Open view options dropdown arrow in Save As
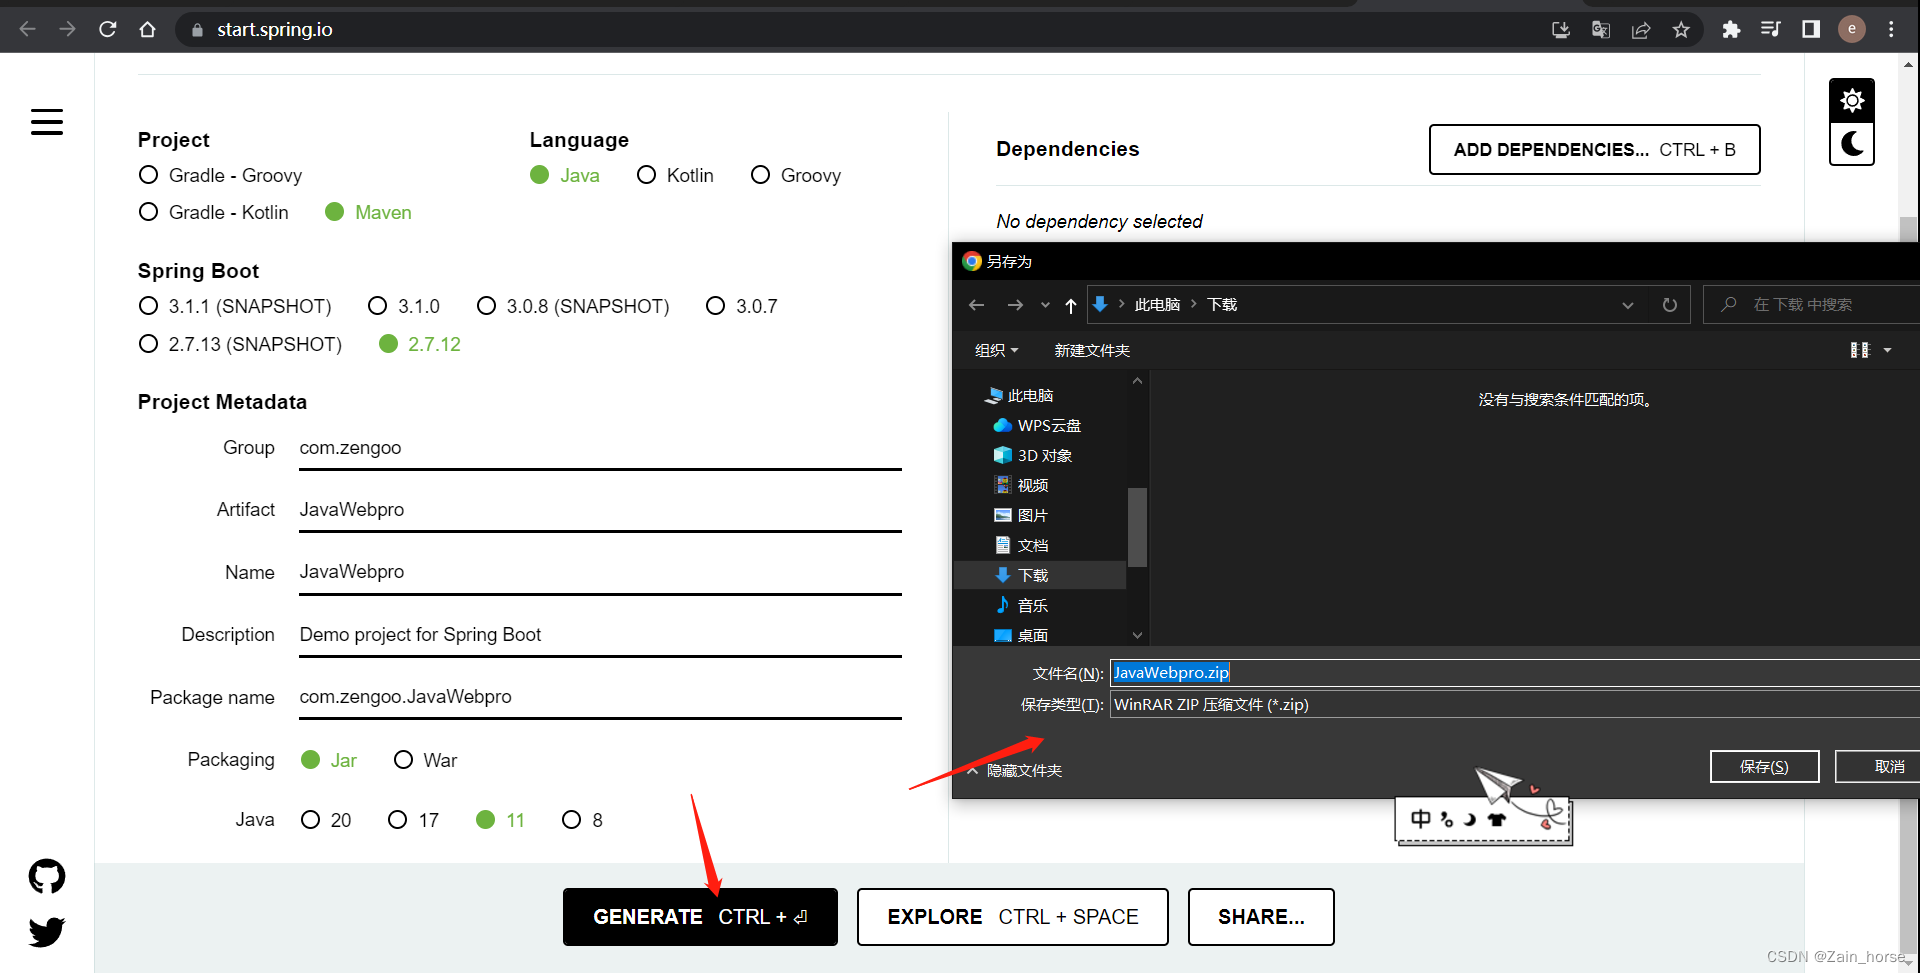This screenshot has height=973, width=1920. (x=1888, y=350)
